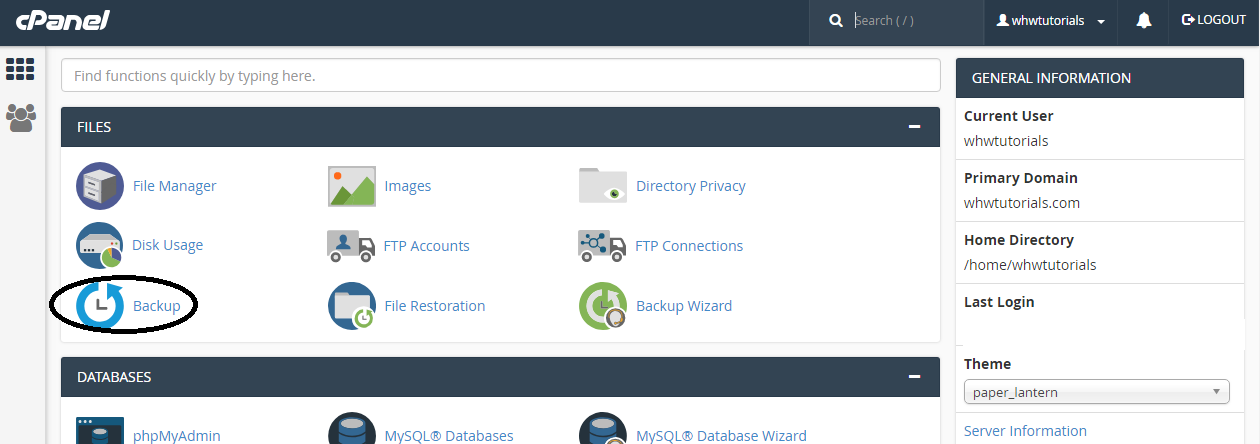Click the Backup link
The image size is (1260, 444).
[156, 306]
